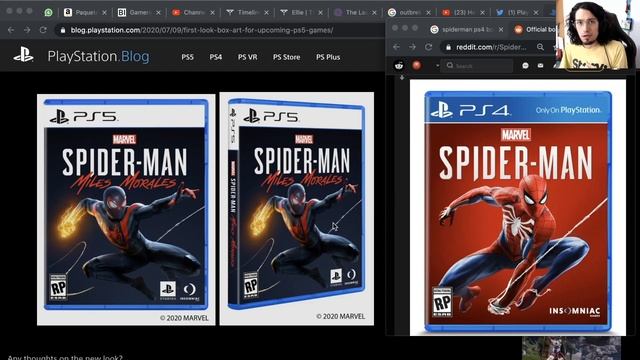Expand the Reddit community dropdown arrow

(x=437, y=65)
